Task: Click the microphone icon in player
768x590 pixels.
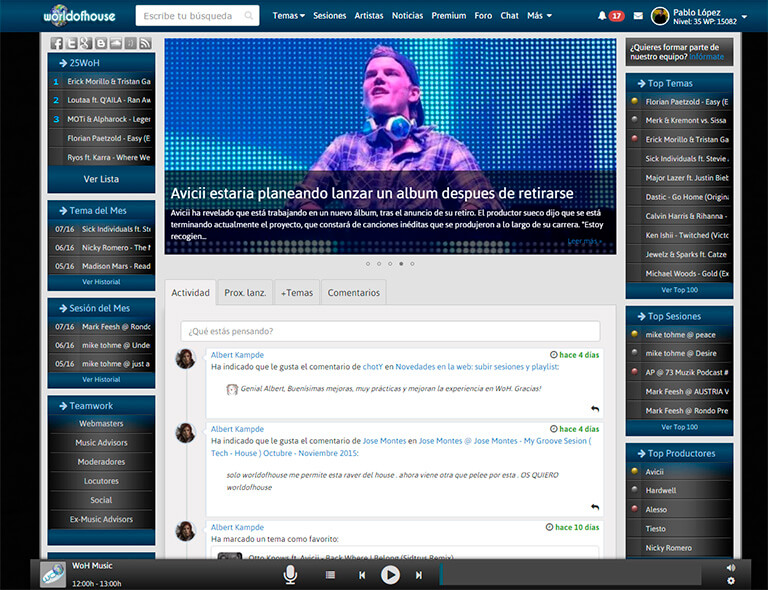Action: pos(290,575)
